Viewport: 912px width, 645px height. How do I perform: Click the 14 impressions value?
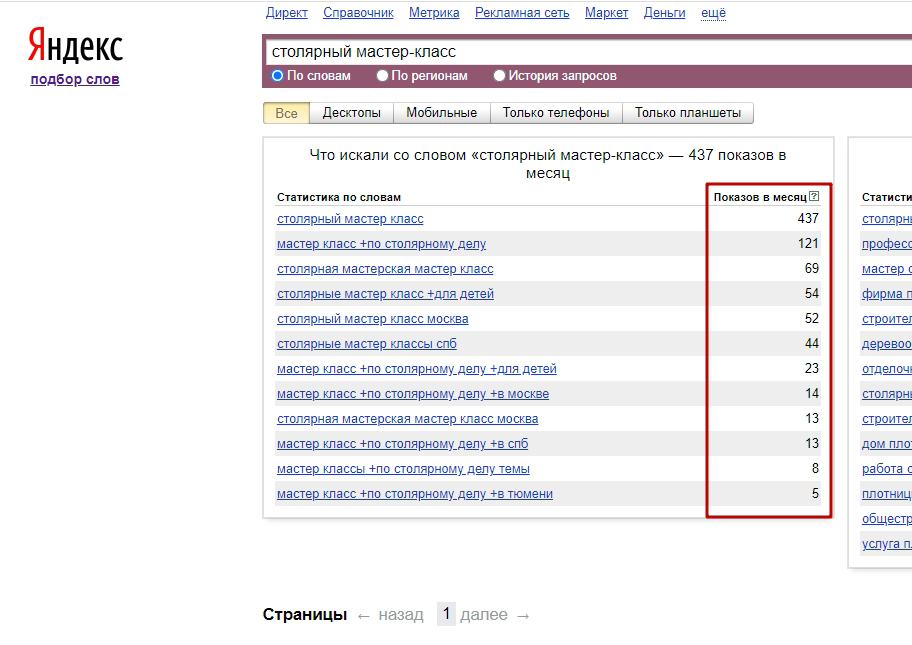(x=812, y=394)
